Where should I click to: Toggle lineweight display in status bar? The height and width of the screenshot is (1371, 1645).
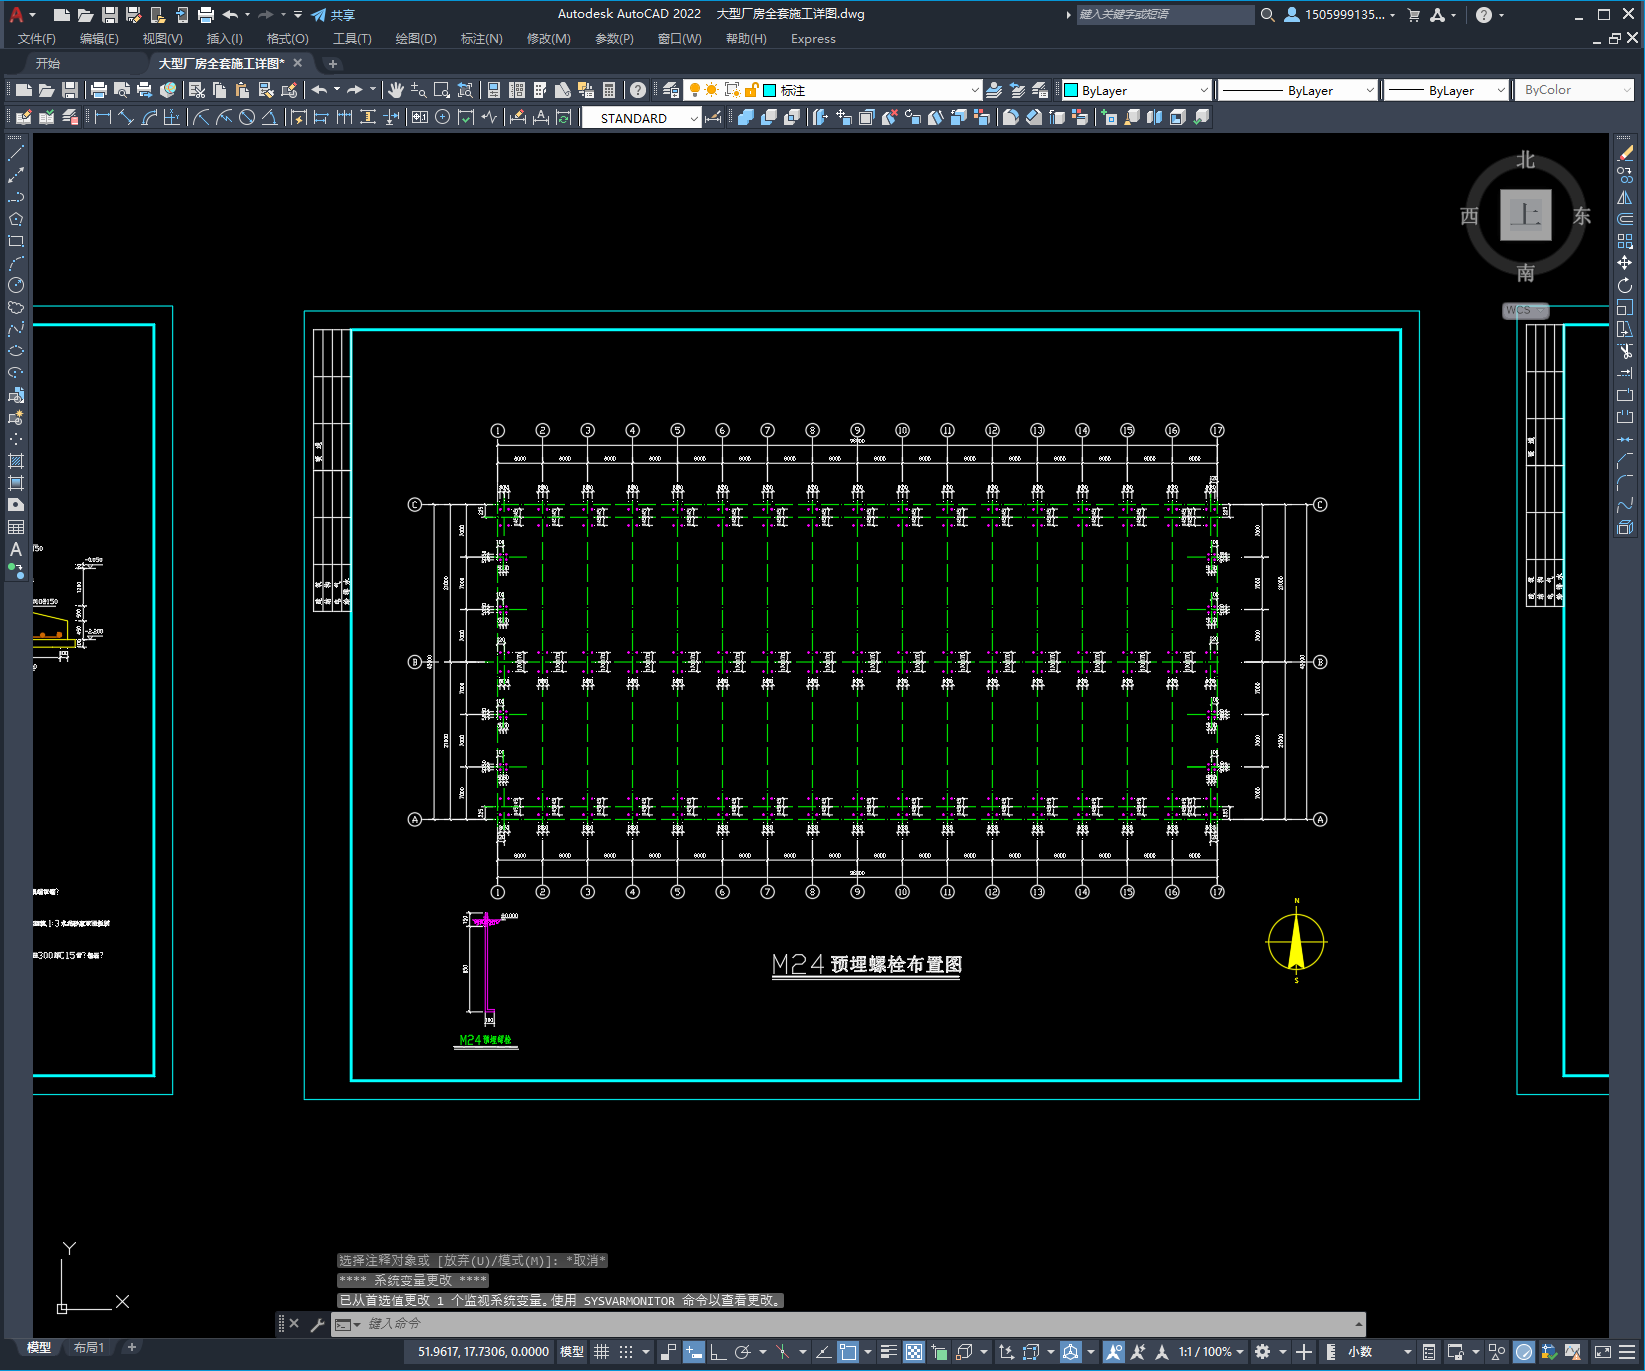pos(888,1352)
